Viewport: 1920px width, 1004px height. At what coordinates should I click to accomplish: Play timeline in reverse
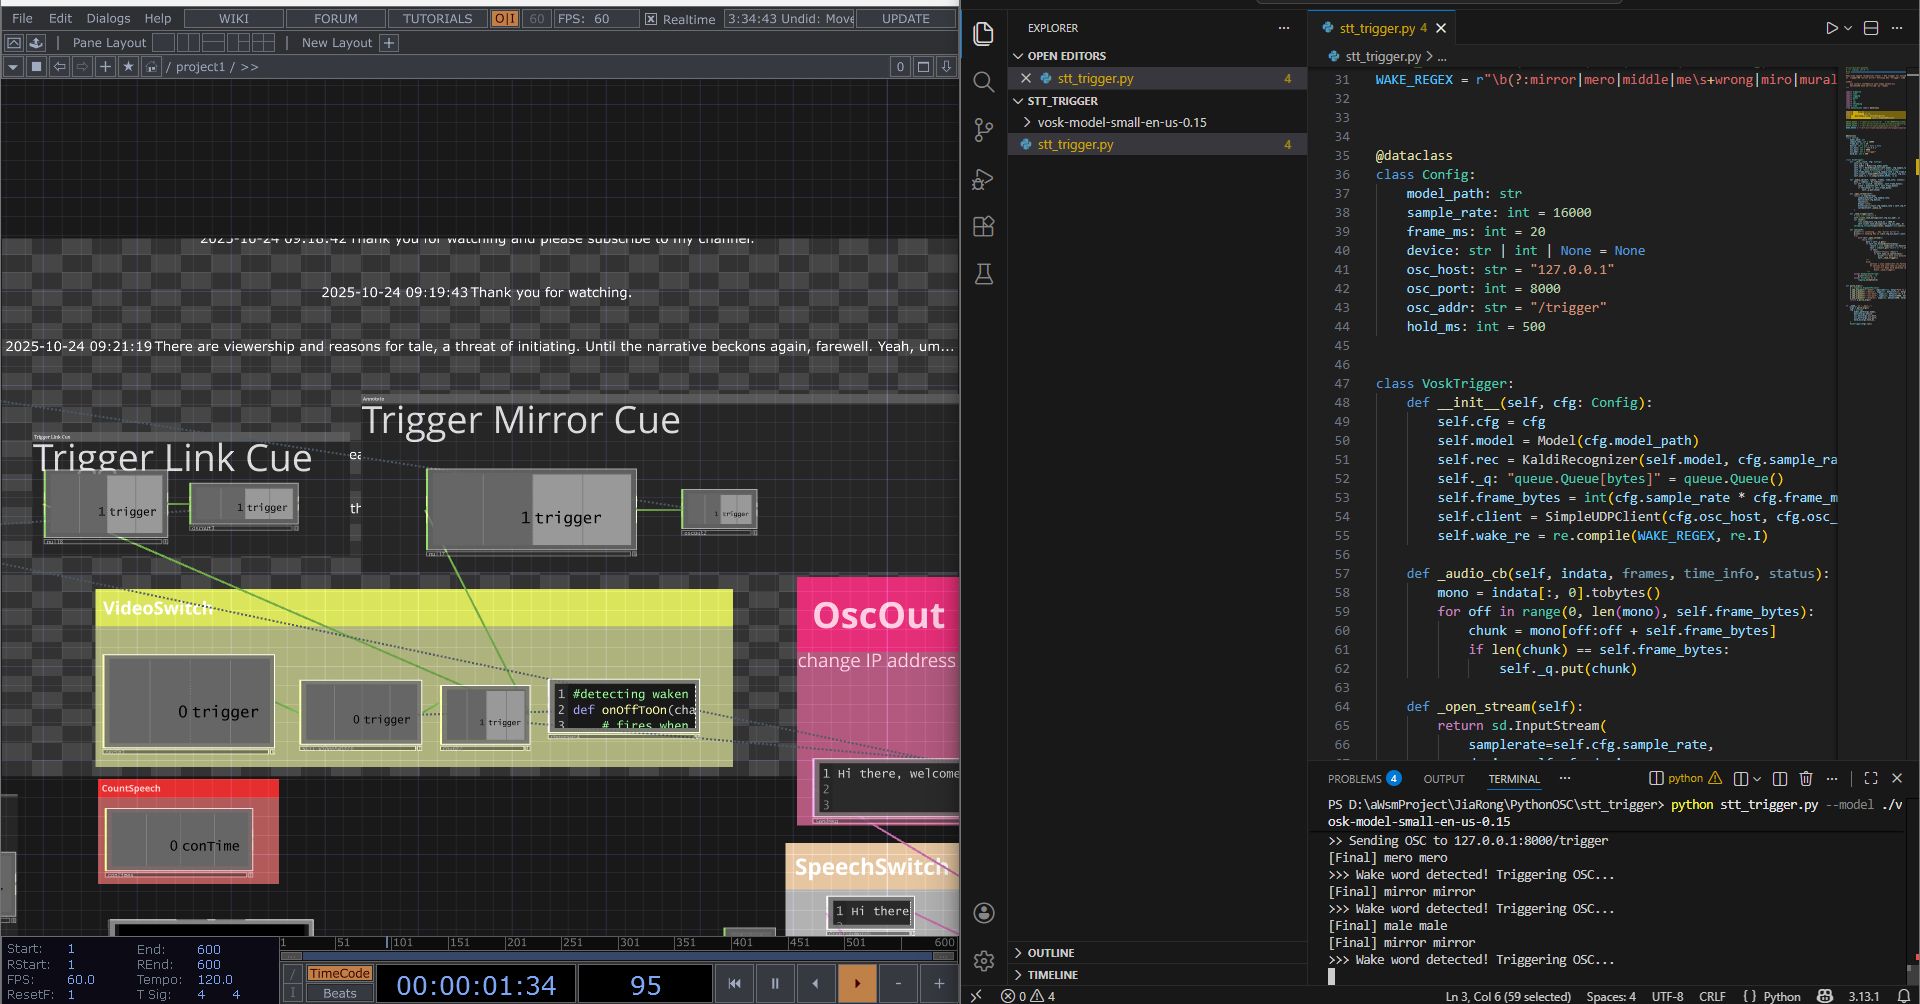tap(816, 983)
